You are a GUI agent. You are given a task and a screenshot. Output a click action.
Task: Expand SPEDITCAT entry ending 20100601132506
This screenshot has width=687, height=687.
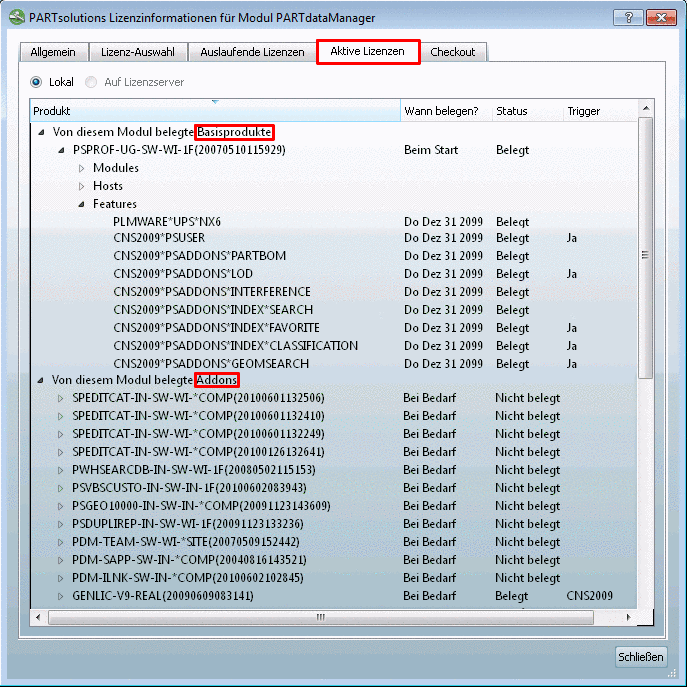(60, 398)
